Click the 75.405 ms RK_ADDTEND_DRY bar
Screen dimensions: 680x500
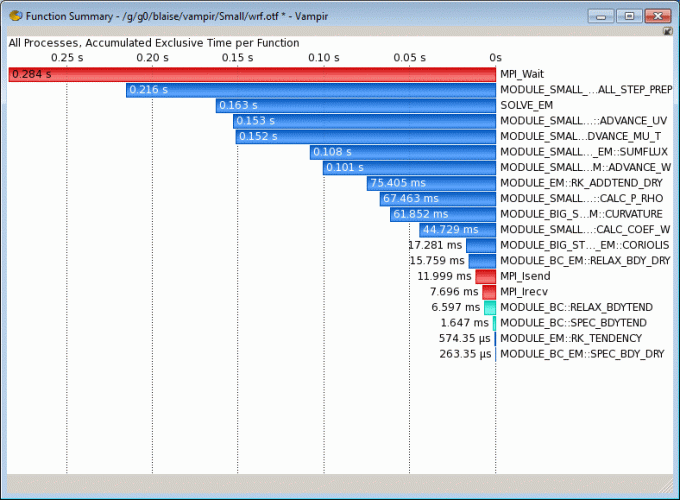(432, 183)
